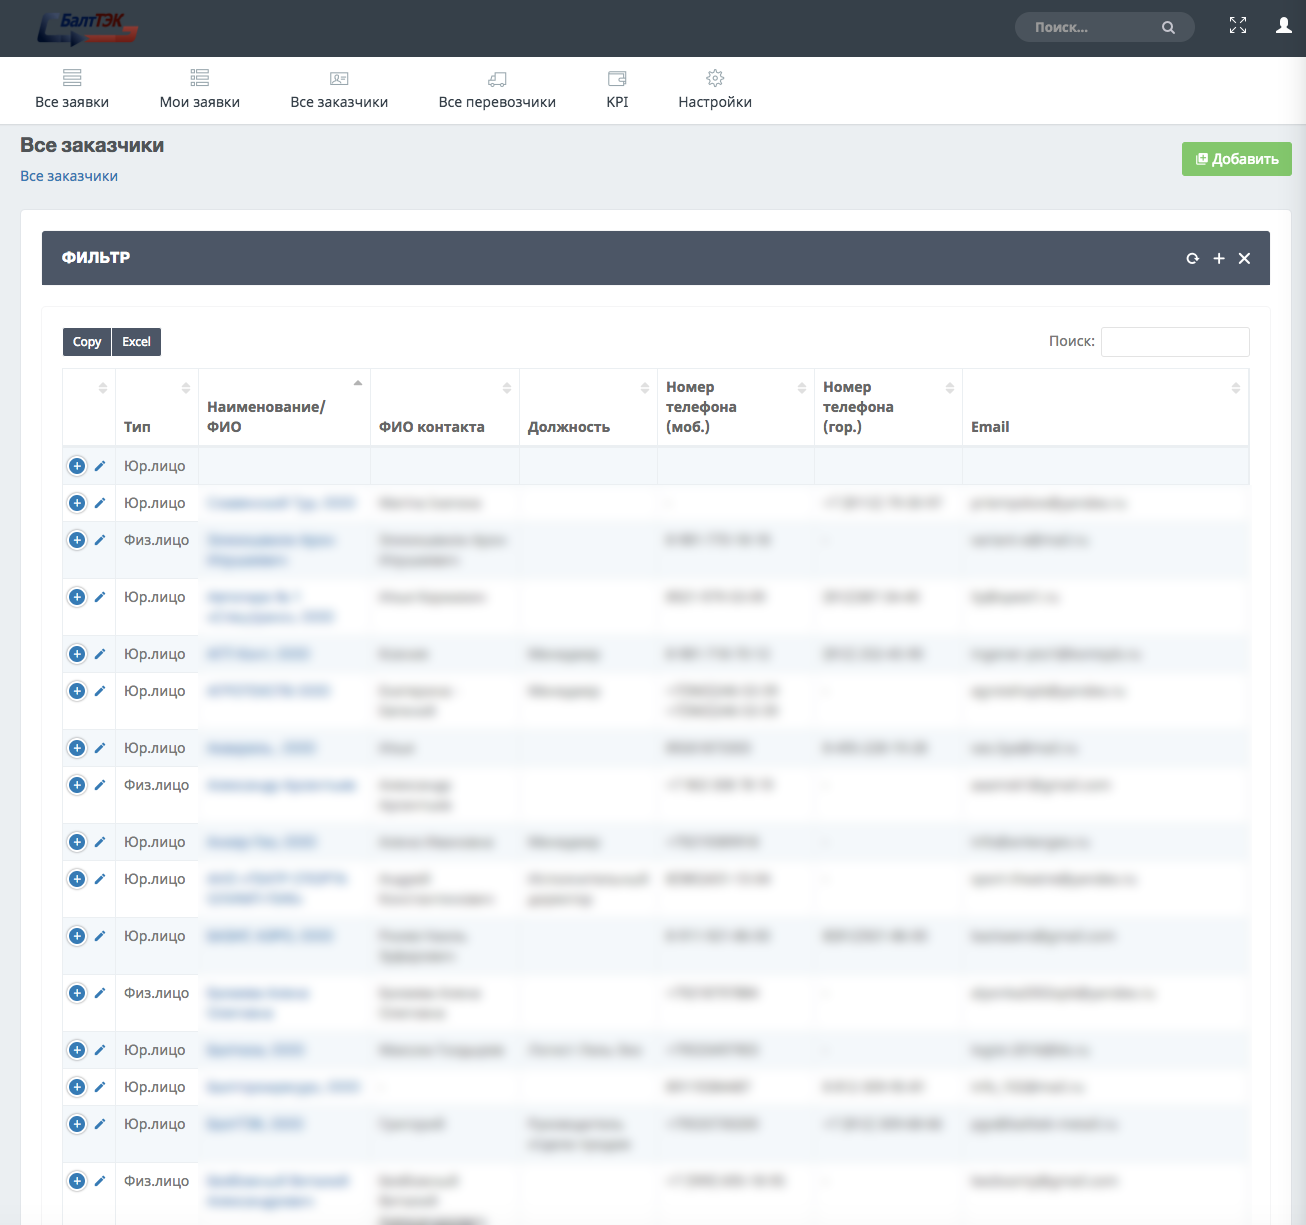This screenshot has width=1306, height=1225.
Task: Click the green Добавить button
Action: [1237, 159]
